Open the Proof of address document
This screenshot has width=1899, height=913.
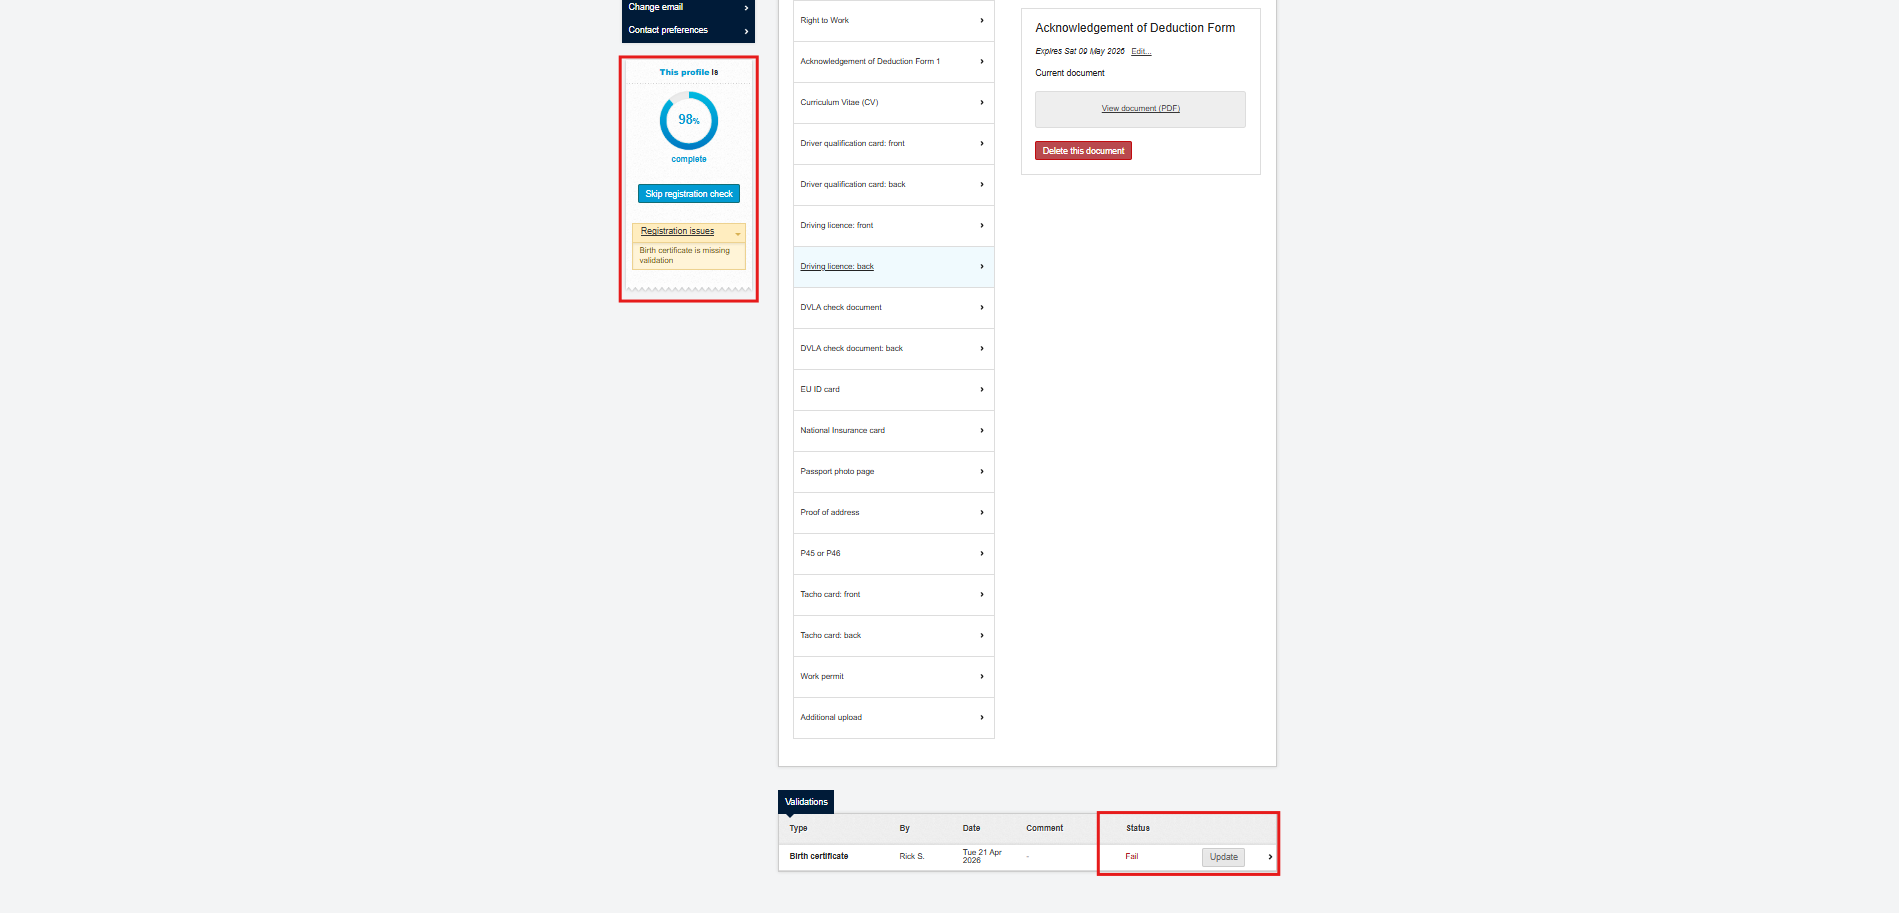click(892, 512)
